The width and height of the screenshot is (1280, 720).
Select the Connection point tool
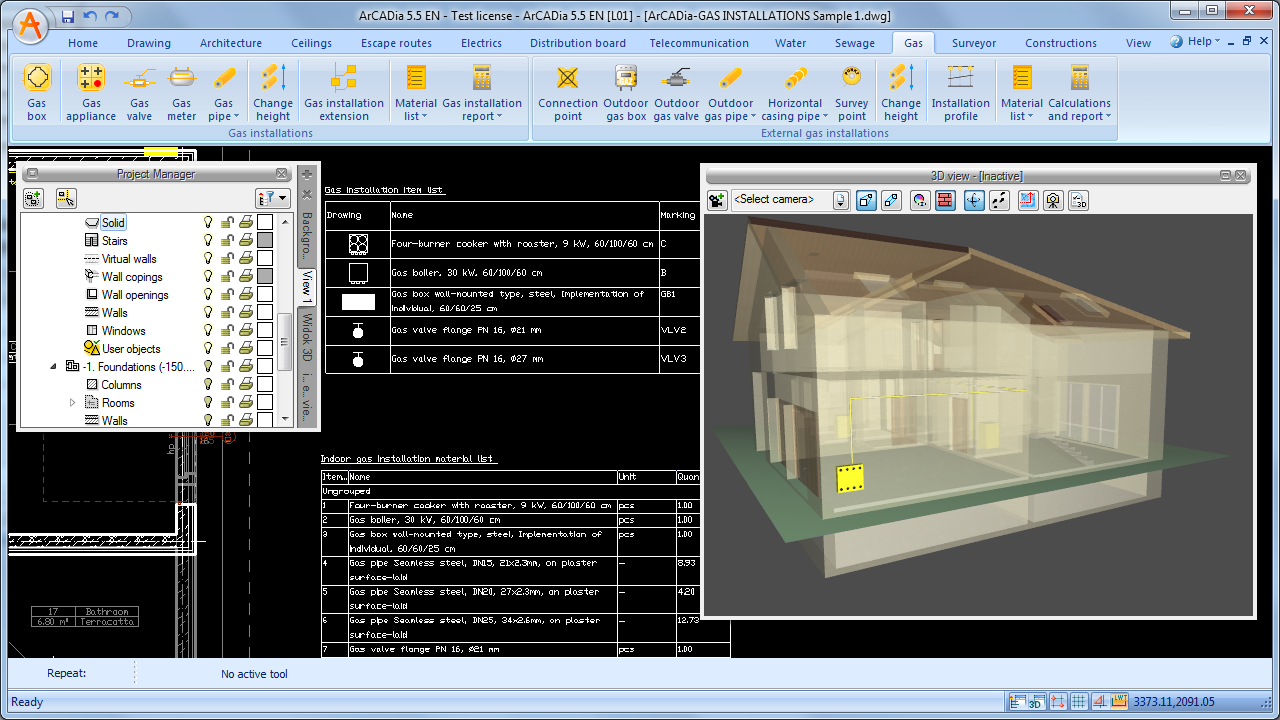tap(567, 91)
